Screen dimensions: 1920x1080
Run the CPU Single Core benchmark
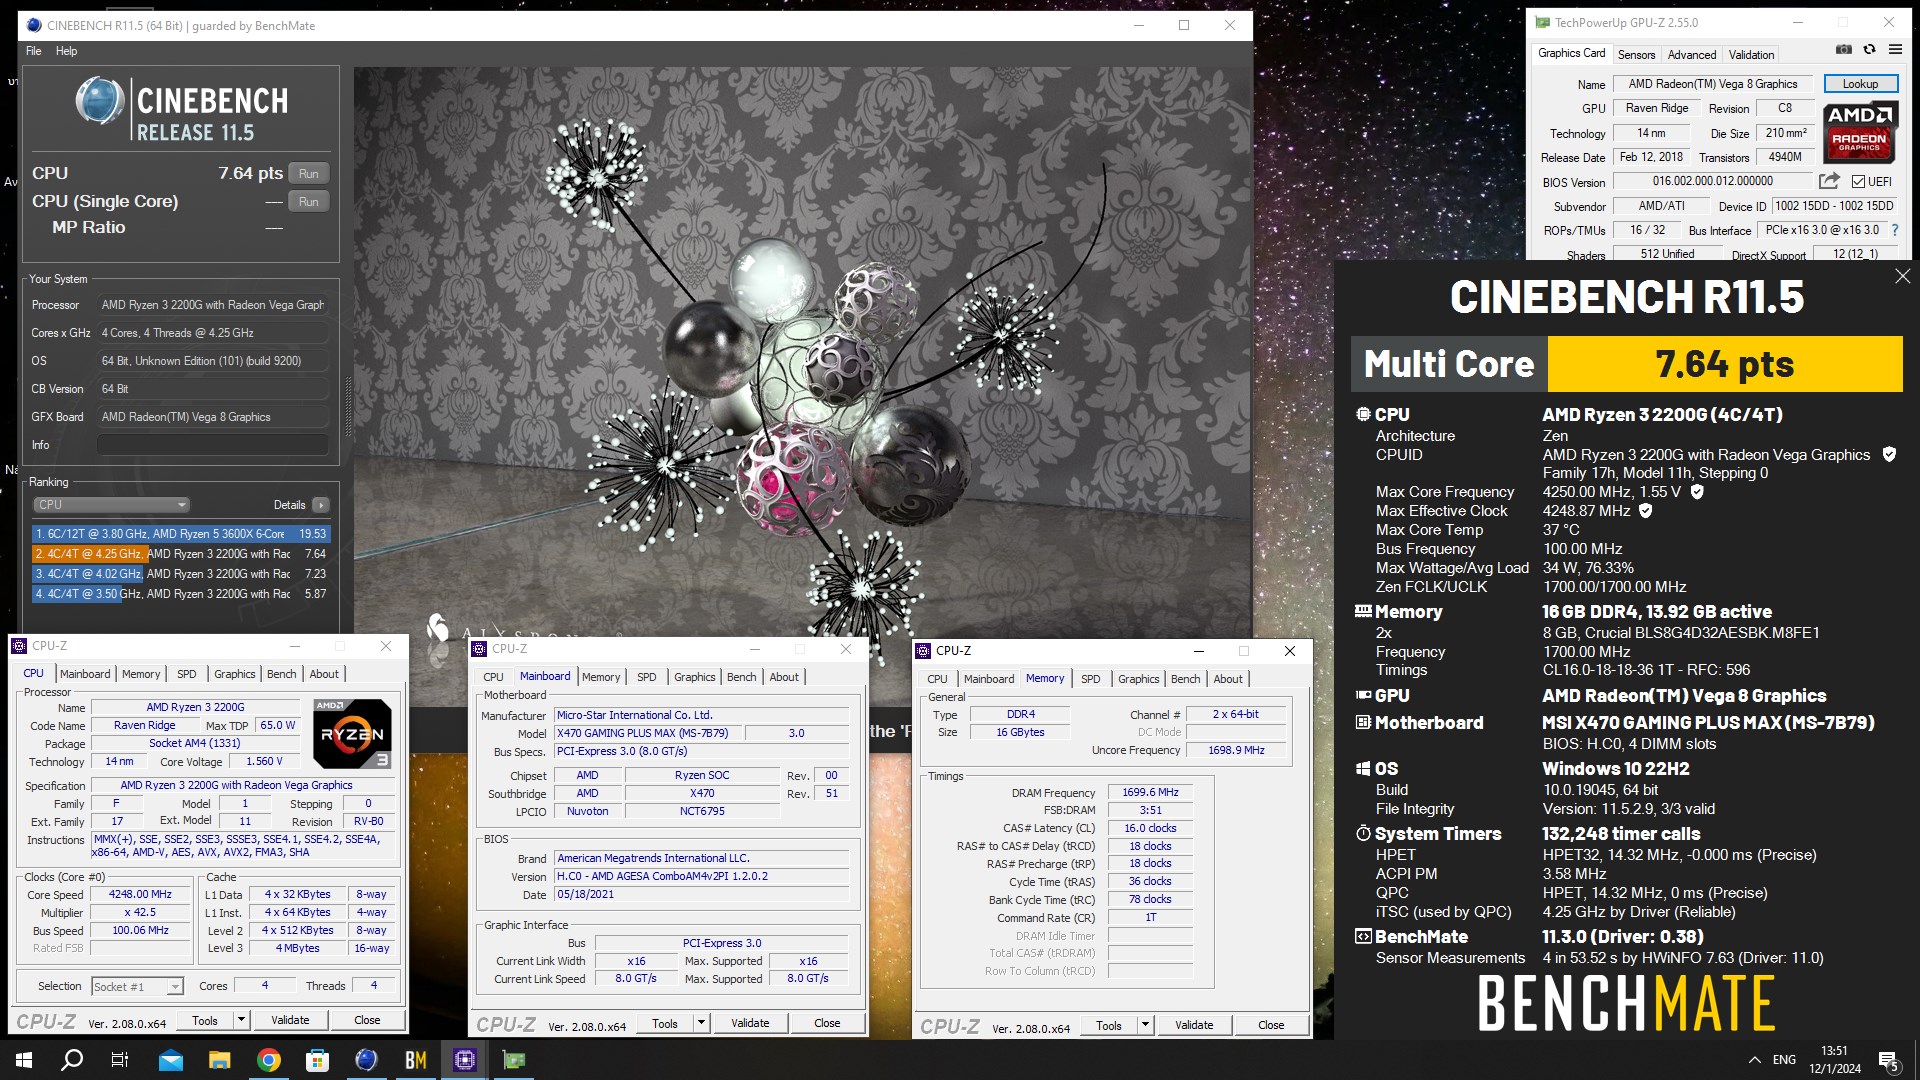point(309,202)
